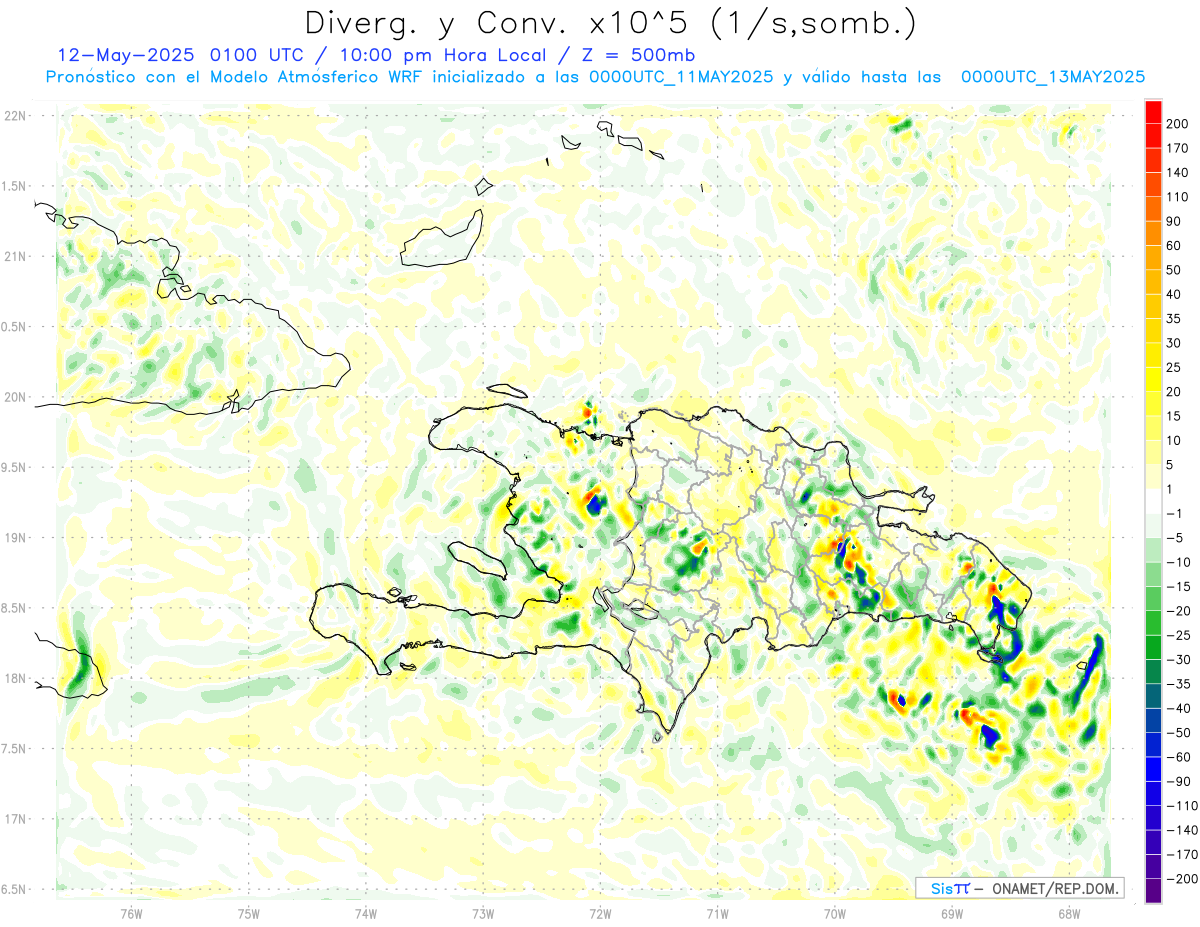Click the colorbar value label -200
Screen dimensions: 1200x927
(1181, 879)
